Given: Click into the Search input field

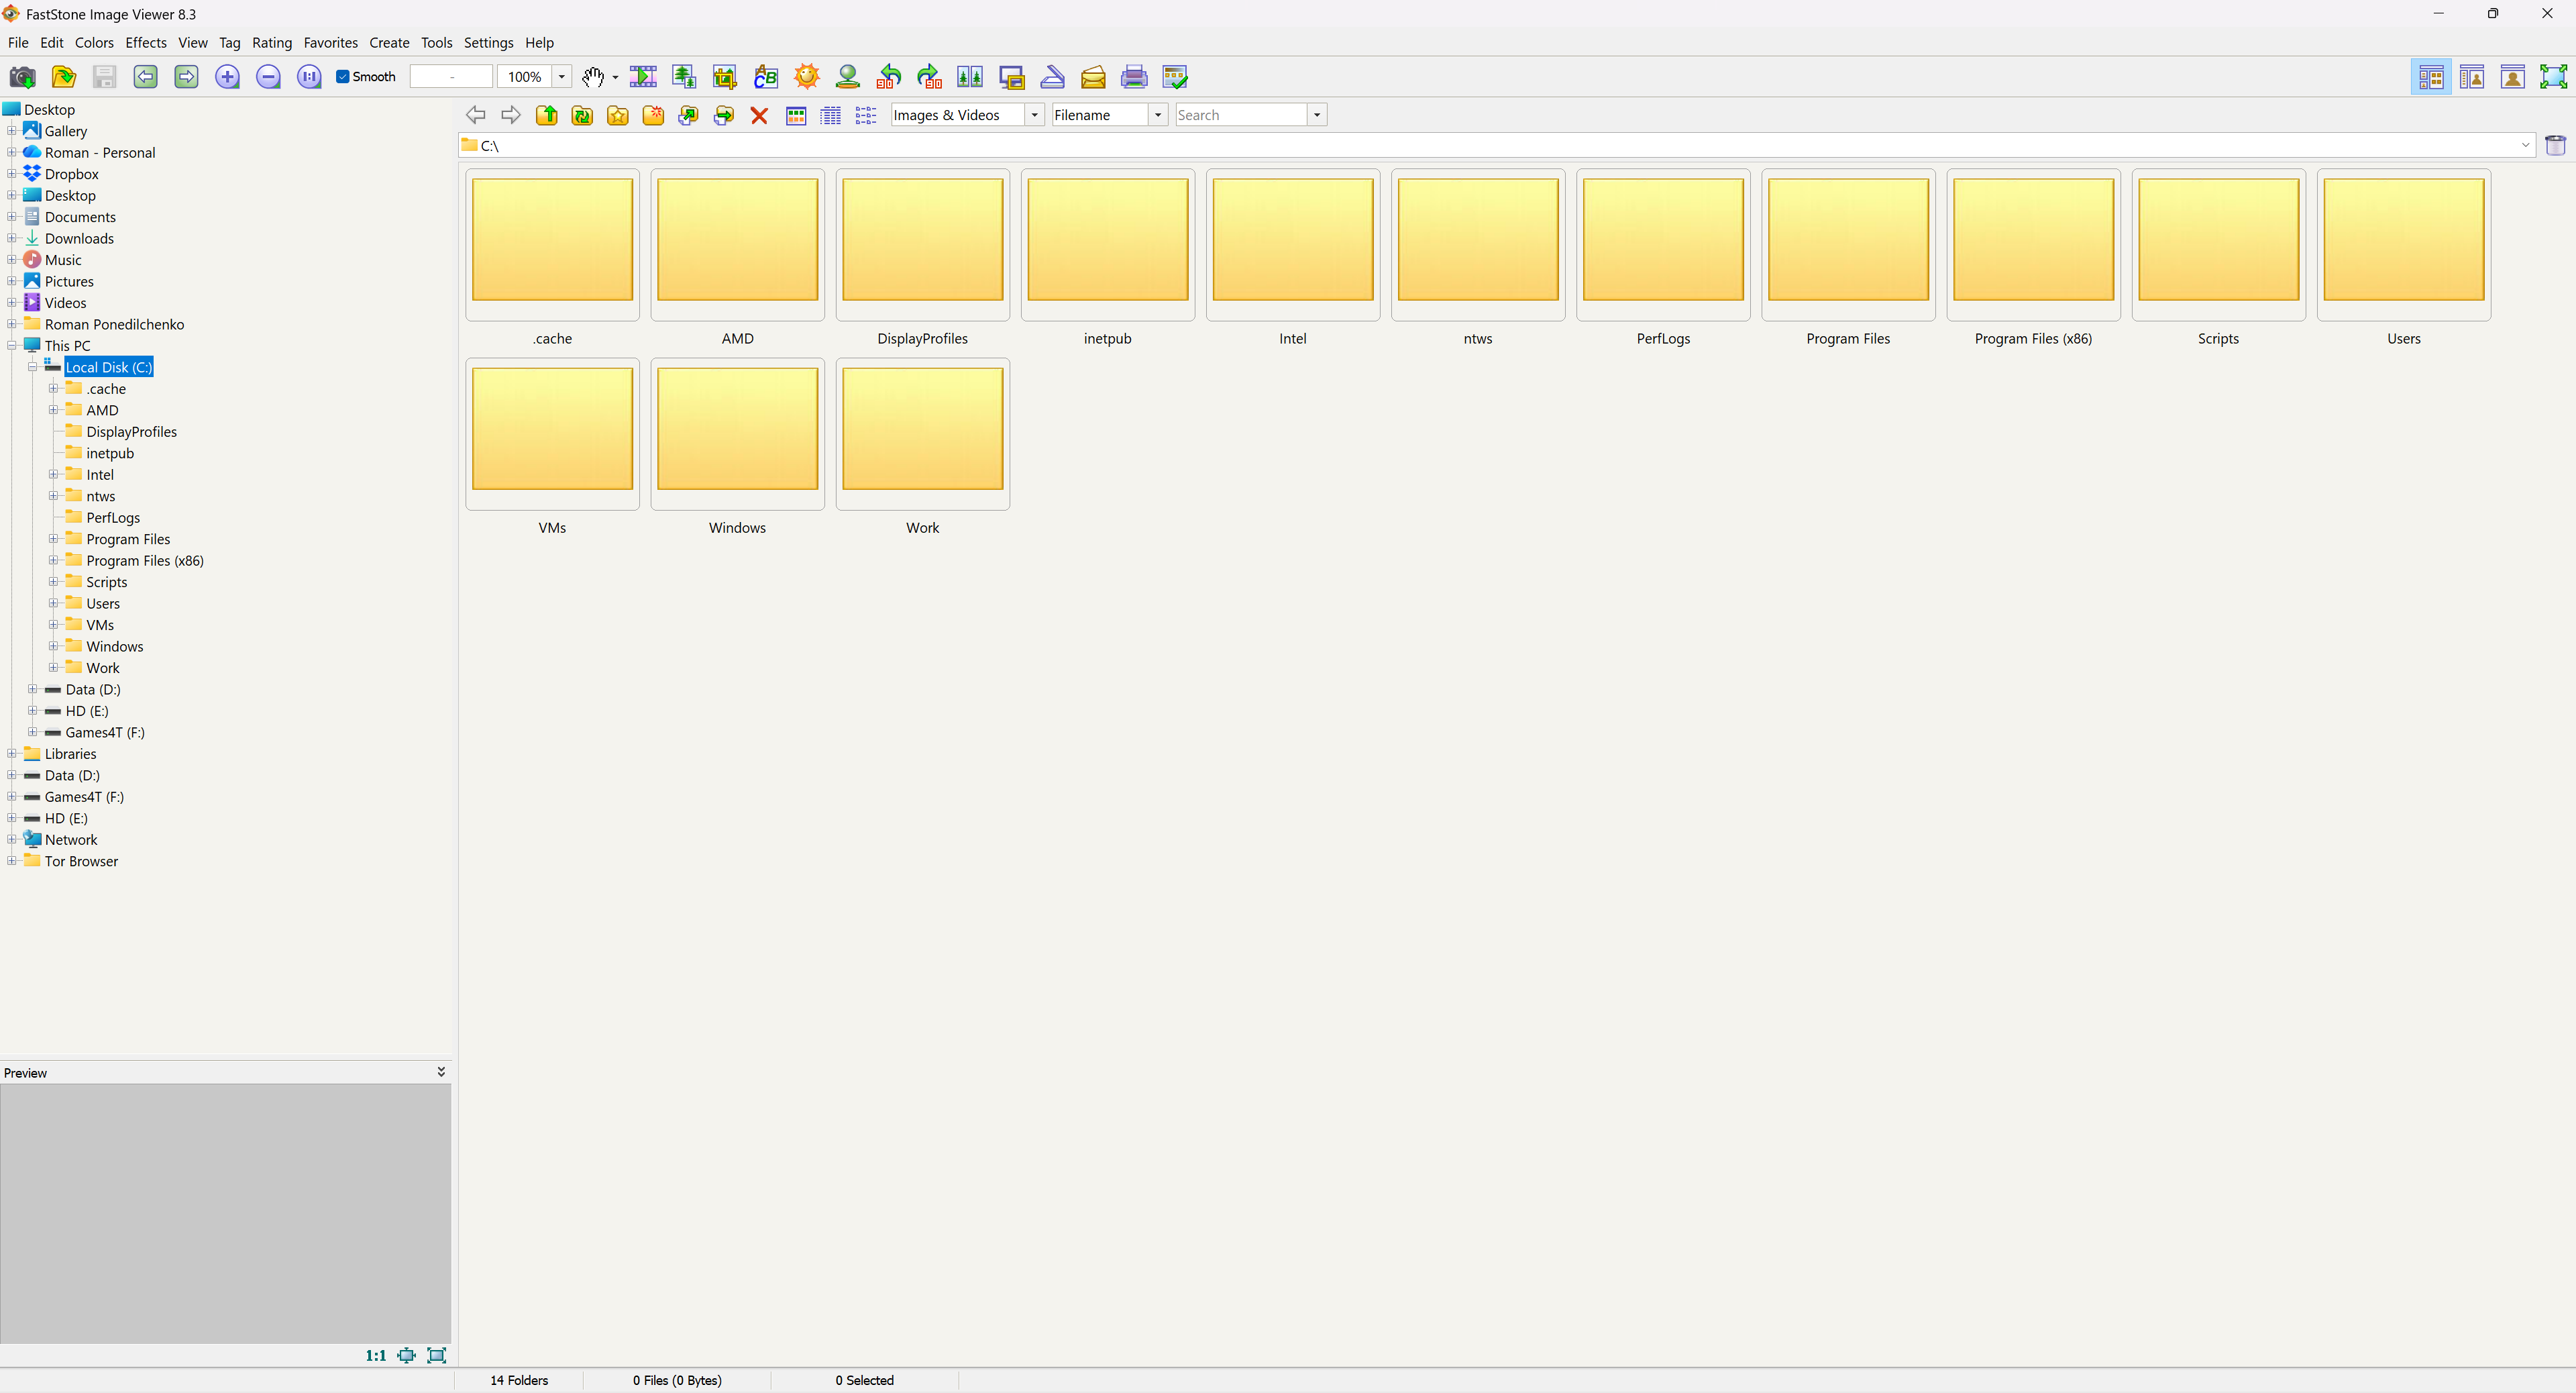Looking at the screenshot, I should tap(1240, 116).
